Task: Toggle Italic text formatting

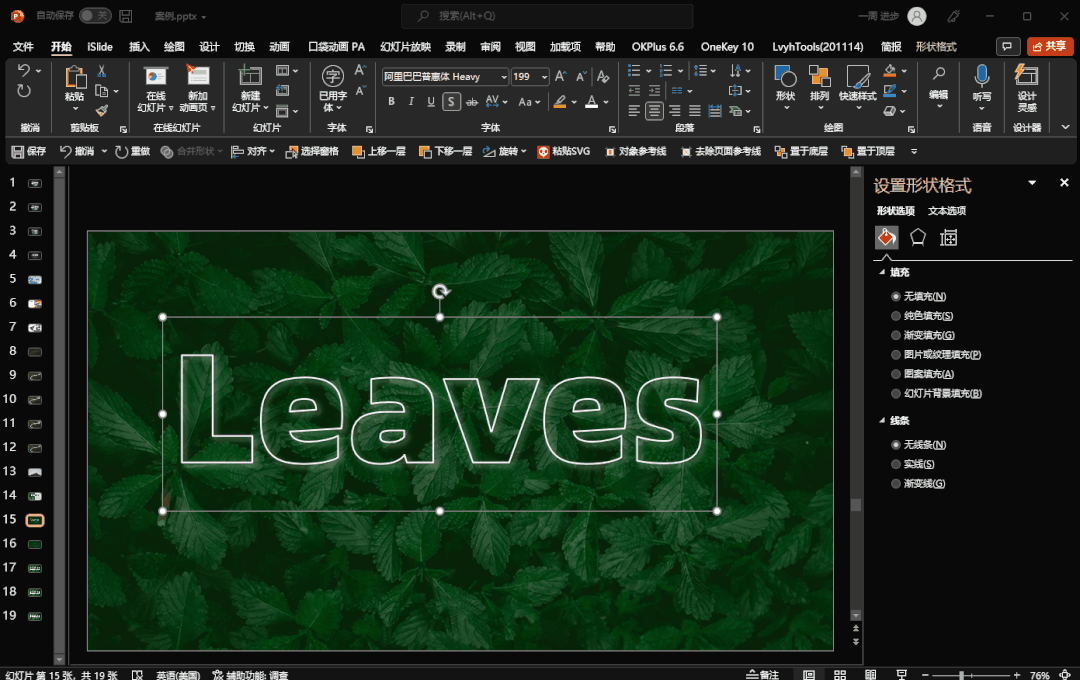Action: coord(411,101)
